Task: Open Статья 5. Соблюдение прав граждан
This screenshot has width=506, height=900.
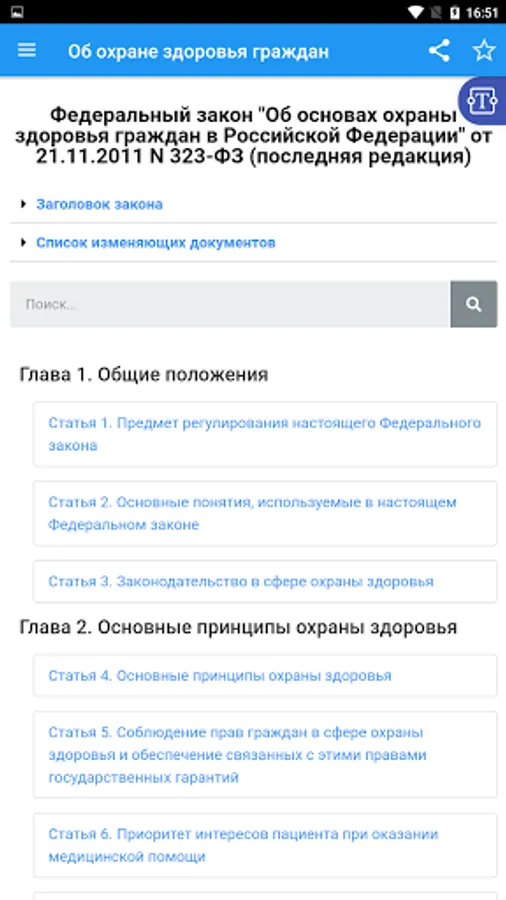Action: point(265,755)
